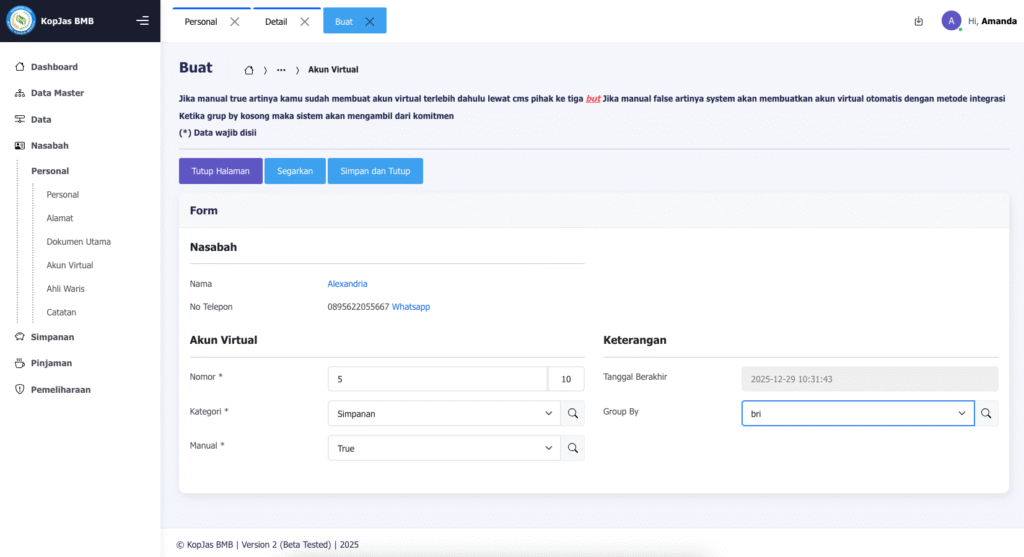
Task: Open the Kategori dropdown showing Simpanan
Action: (444, 413)
